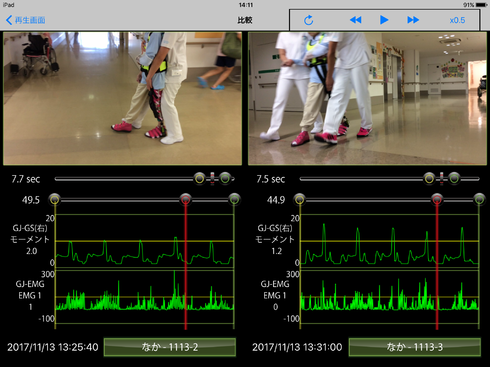This screenshot has height=367, width=490.
Task: Select green knob on 7.5 sec slider
Action: click(454, 179)
